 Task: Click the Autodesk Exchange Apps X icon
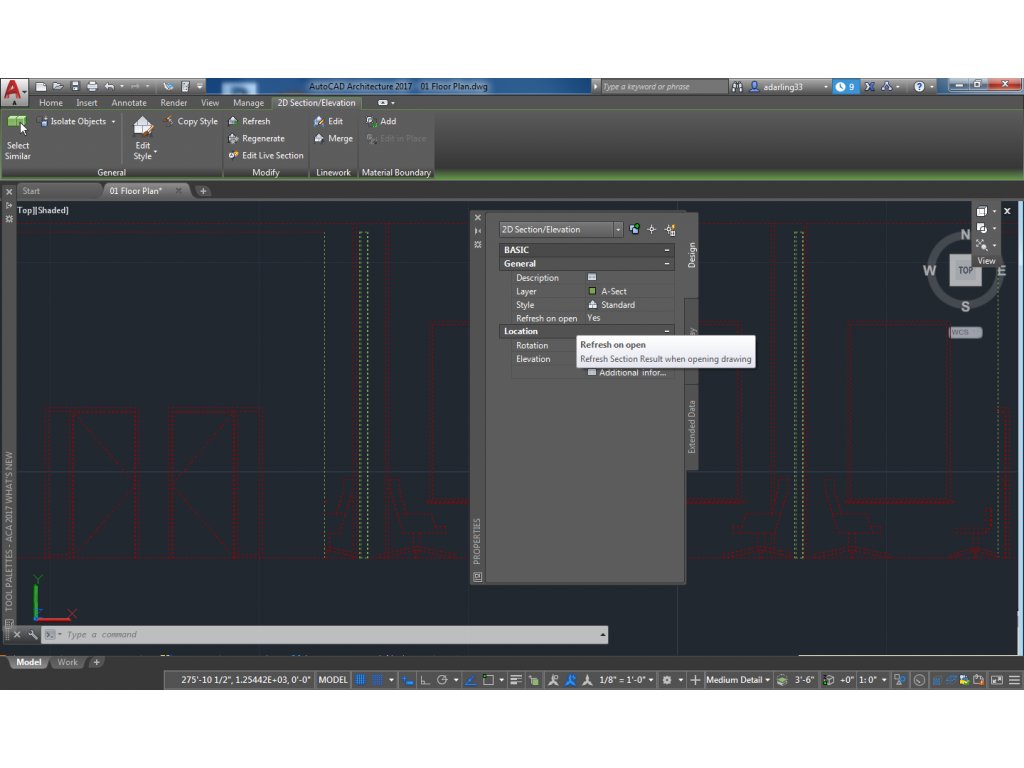(869, 86)
